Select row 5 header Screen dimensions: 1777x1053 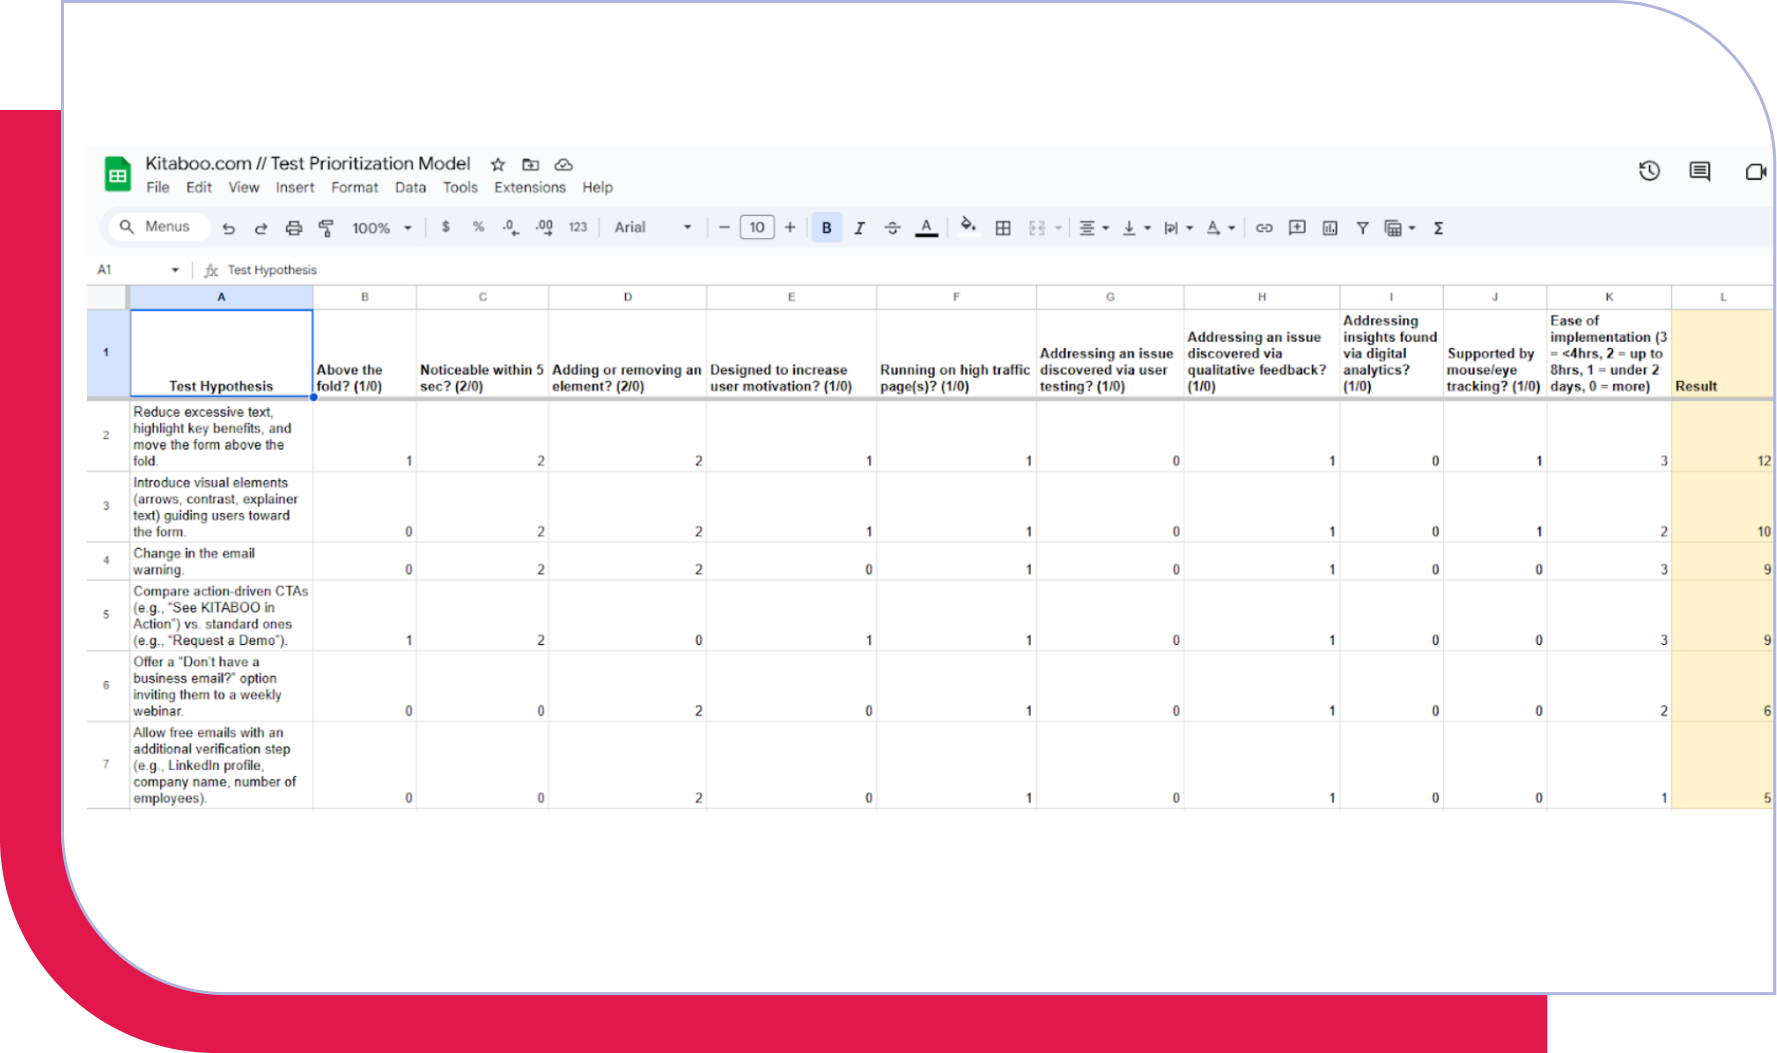106,615
